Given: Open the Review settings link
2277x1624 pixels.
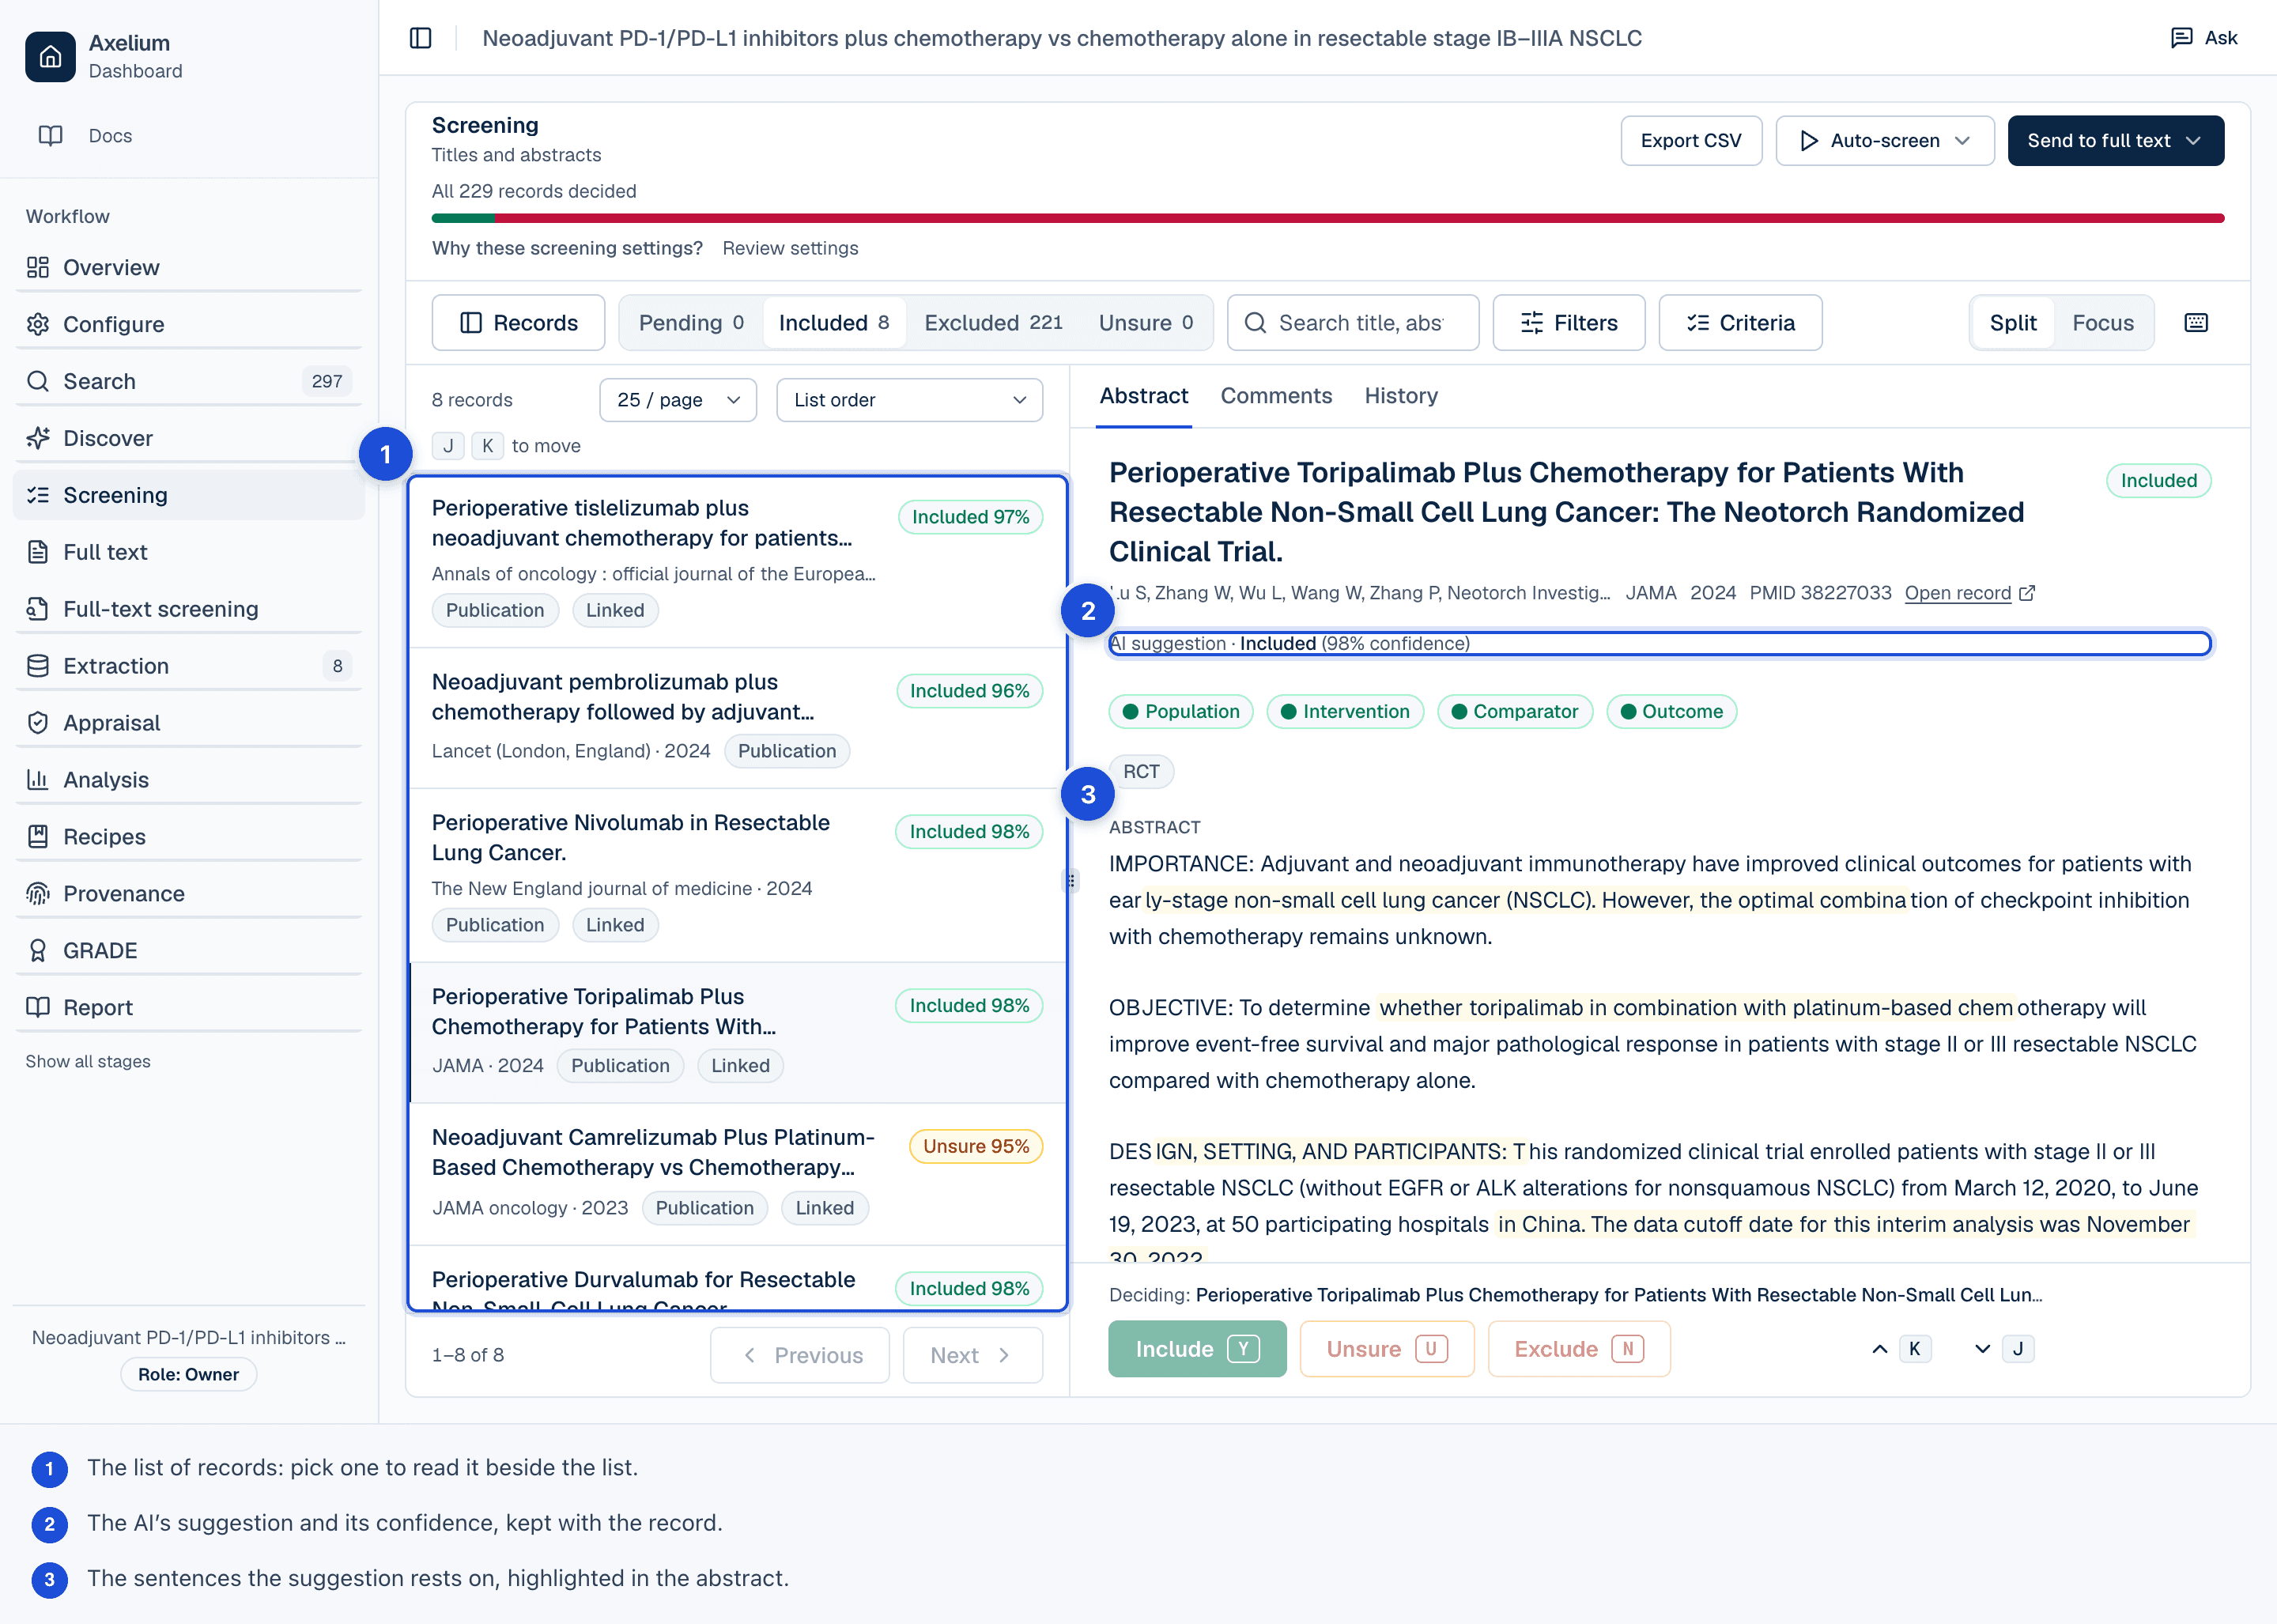Looking at the screenshot, I should point(790,248).
